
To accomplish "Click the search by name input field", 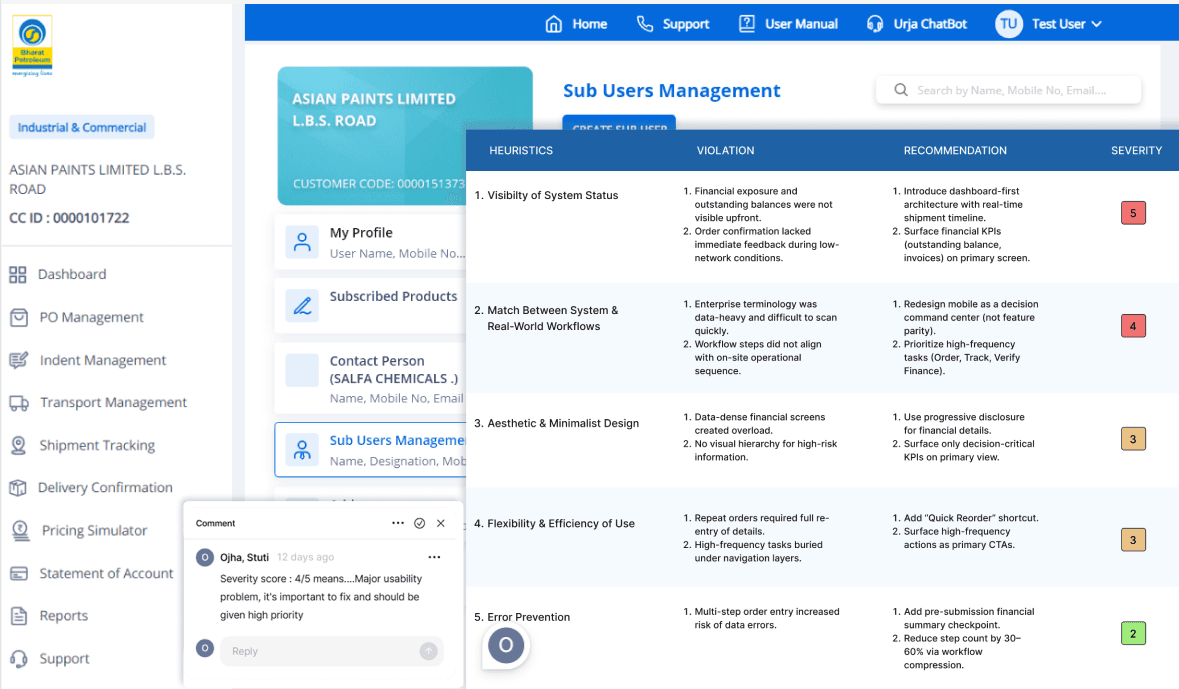I will (x=1009, y=90).
